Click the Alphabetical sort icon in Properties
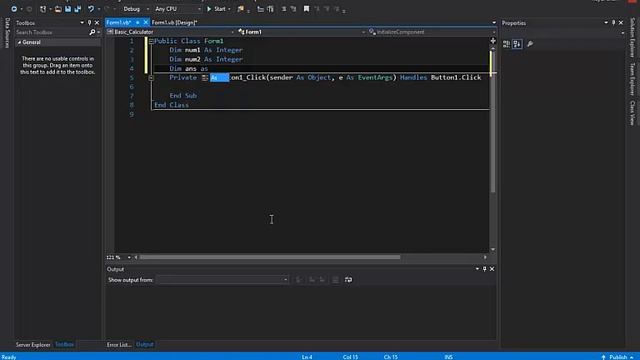The image size is (640, 360). (x=517, y=44)
